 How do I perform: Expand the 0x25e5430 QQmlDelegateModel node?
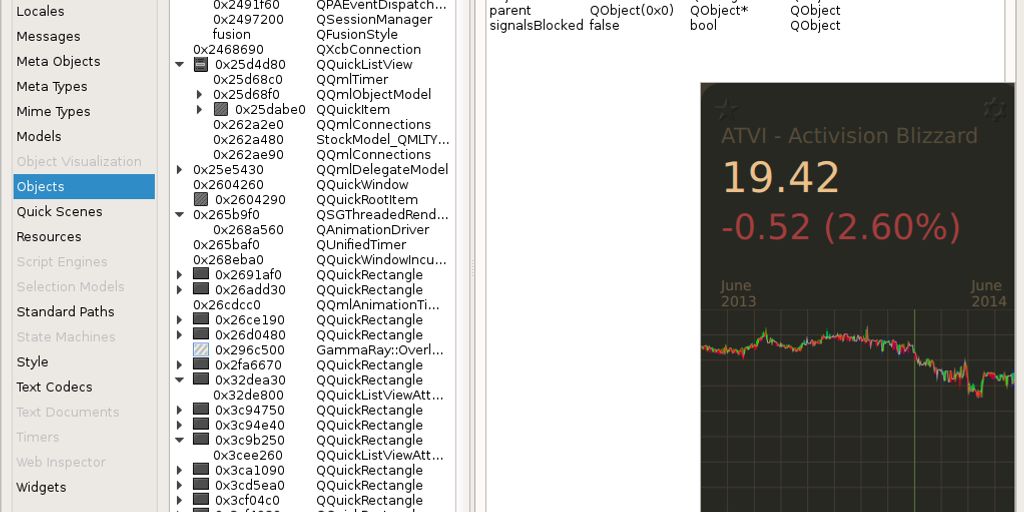point(180,170)
